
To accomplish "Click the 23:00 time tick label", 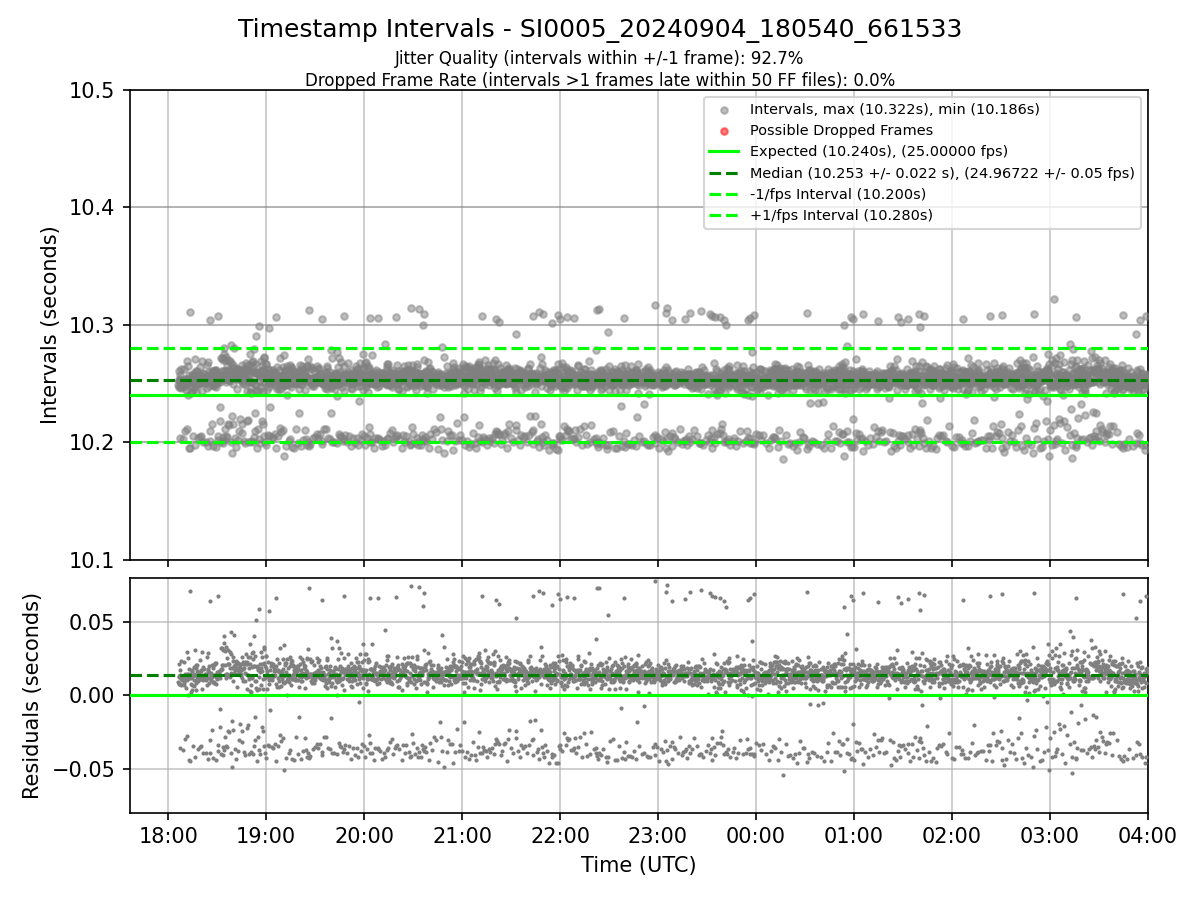I will click(x=658, y=834).
